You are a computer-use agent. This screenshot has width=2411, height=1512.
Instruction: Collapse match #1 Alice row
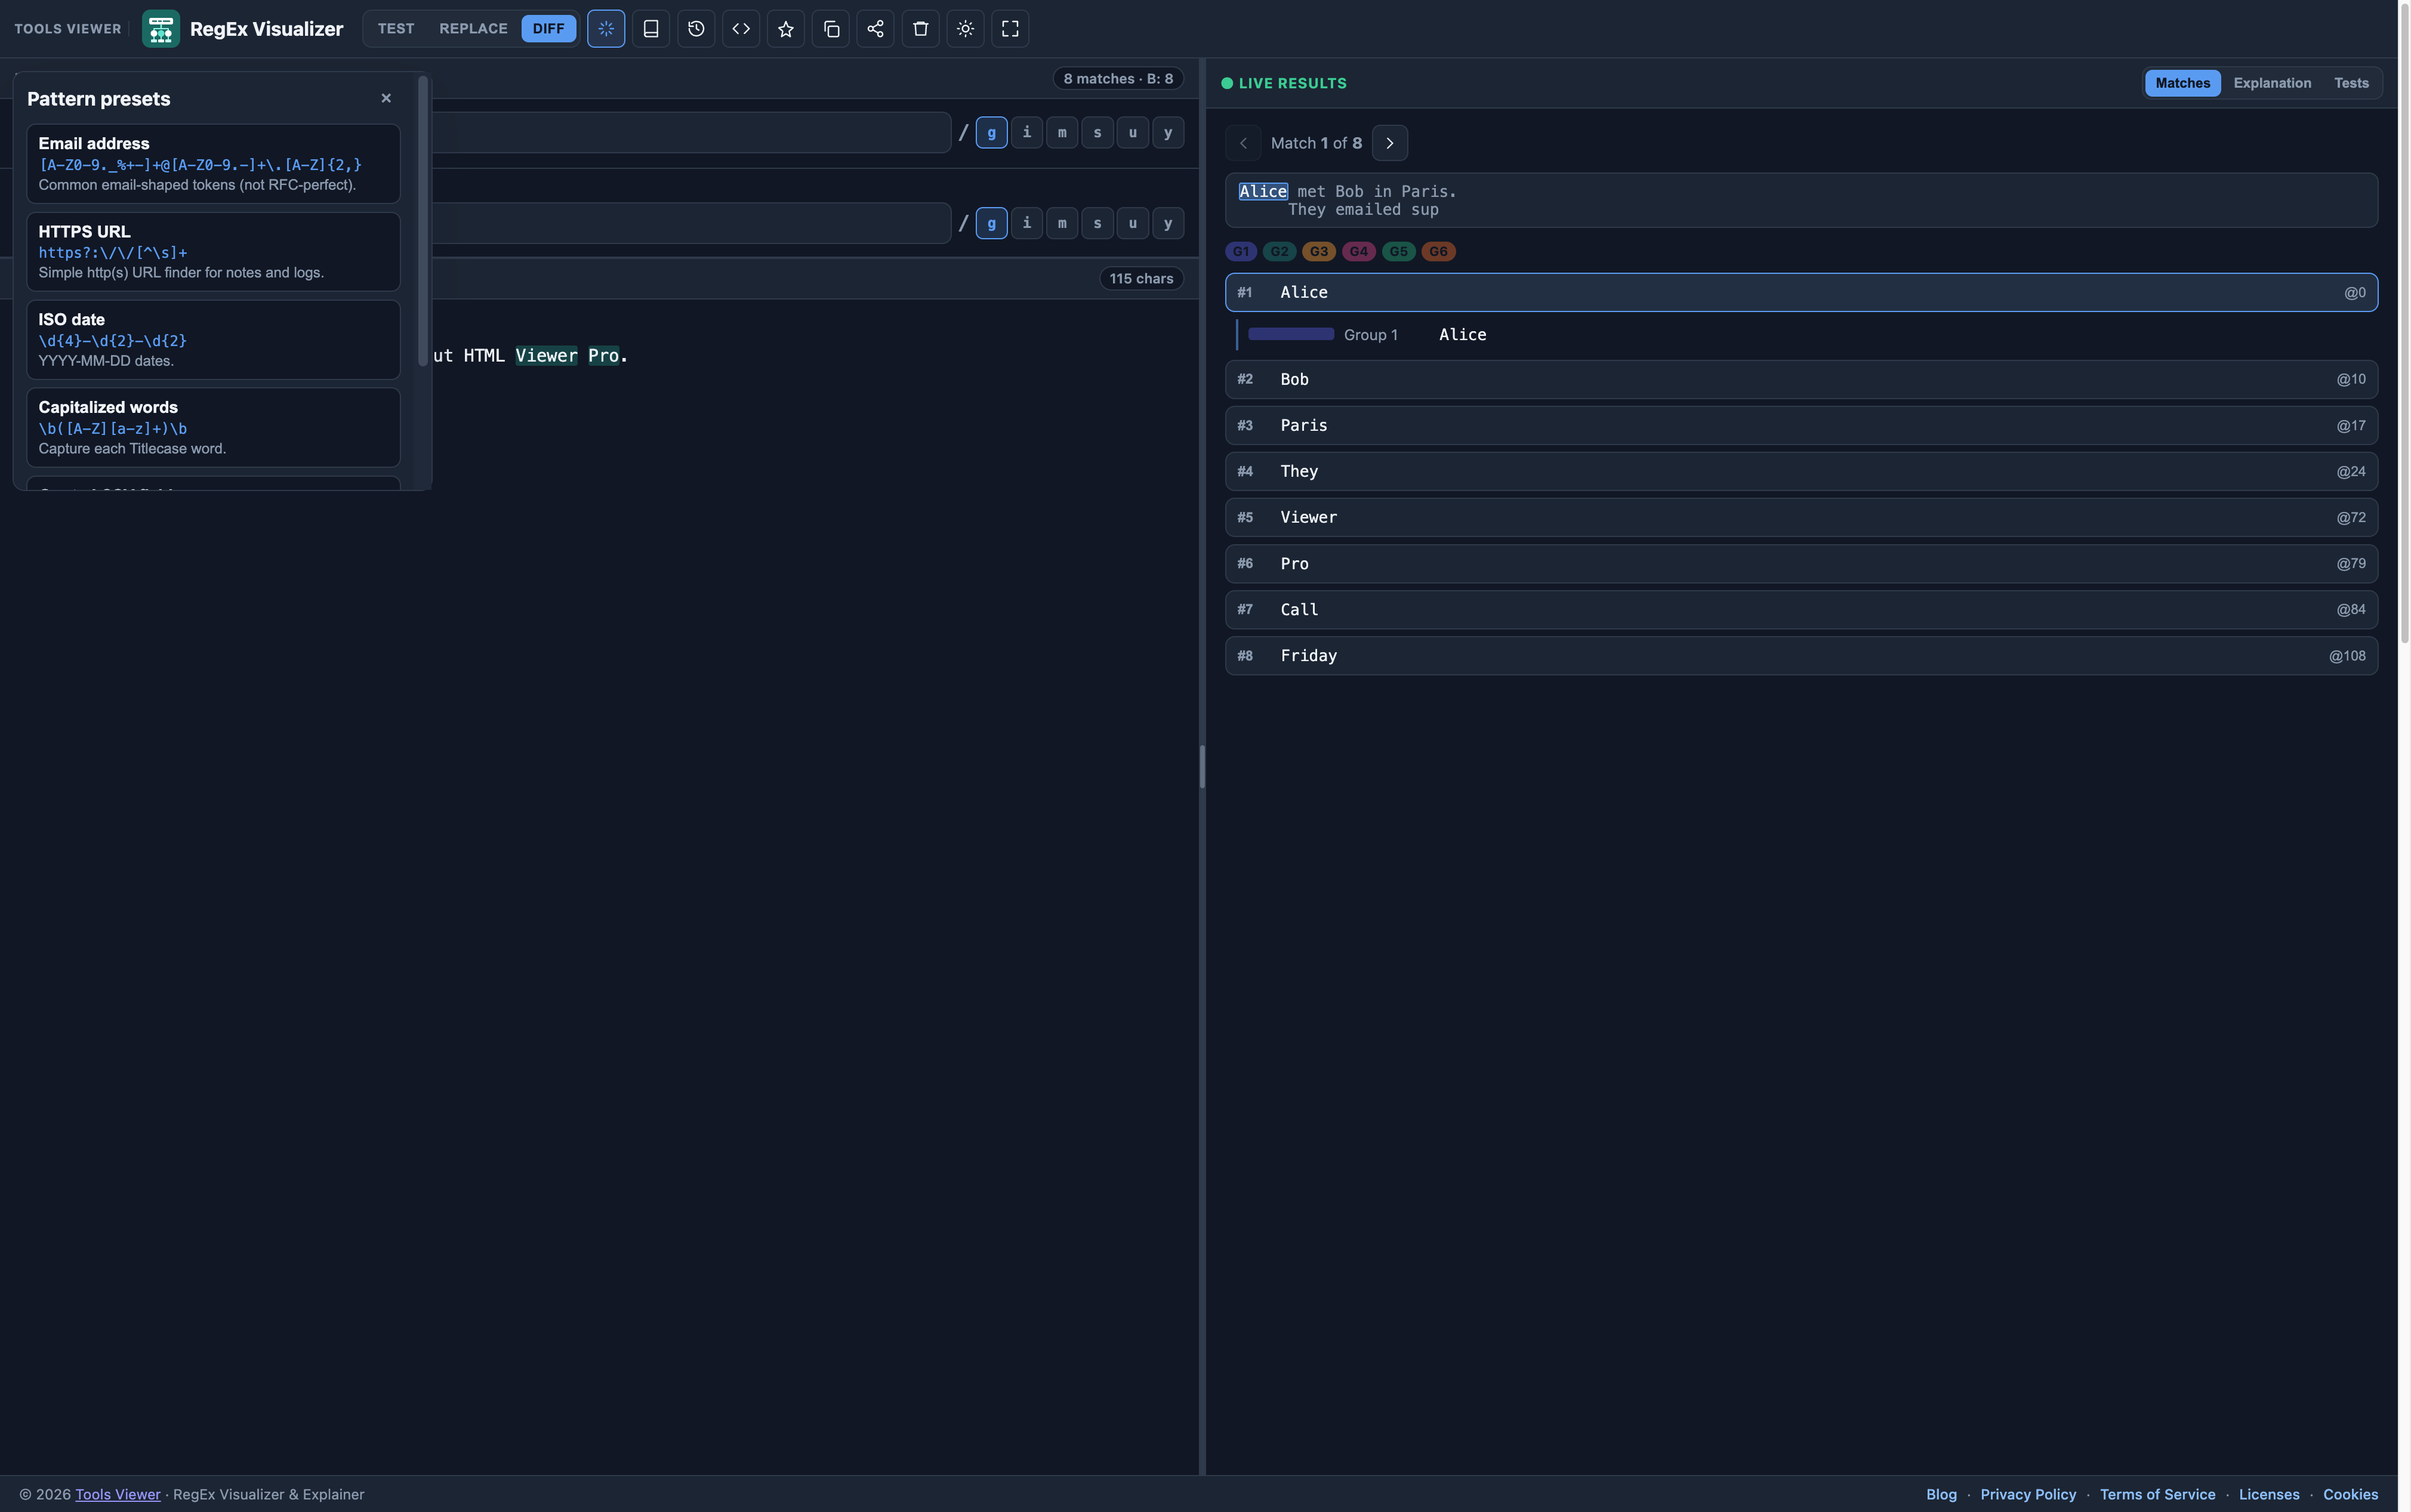pyautogui.click(x=1801, y=293)
